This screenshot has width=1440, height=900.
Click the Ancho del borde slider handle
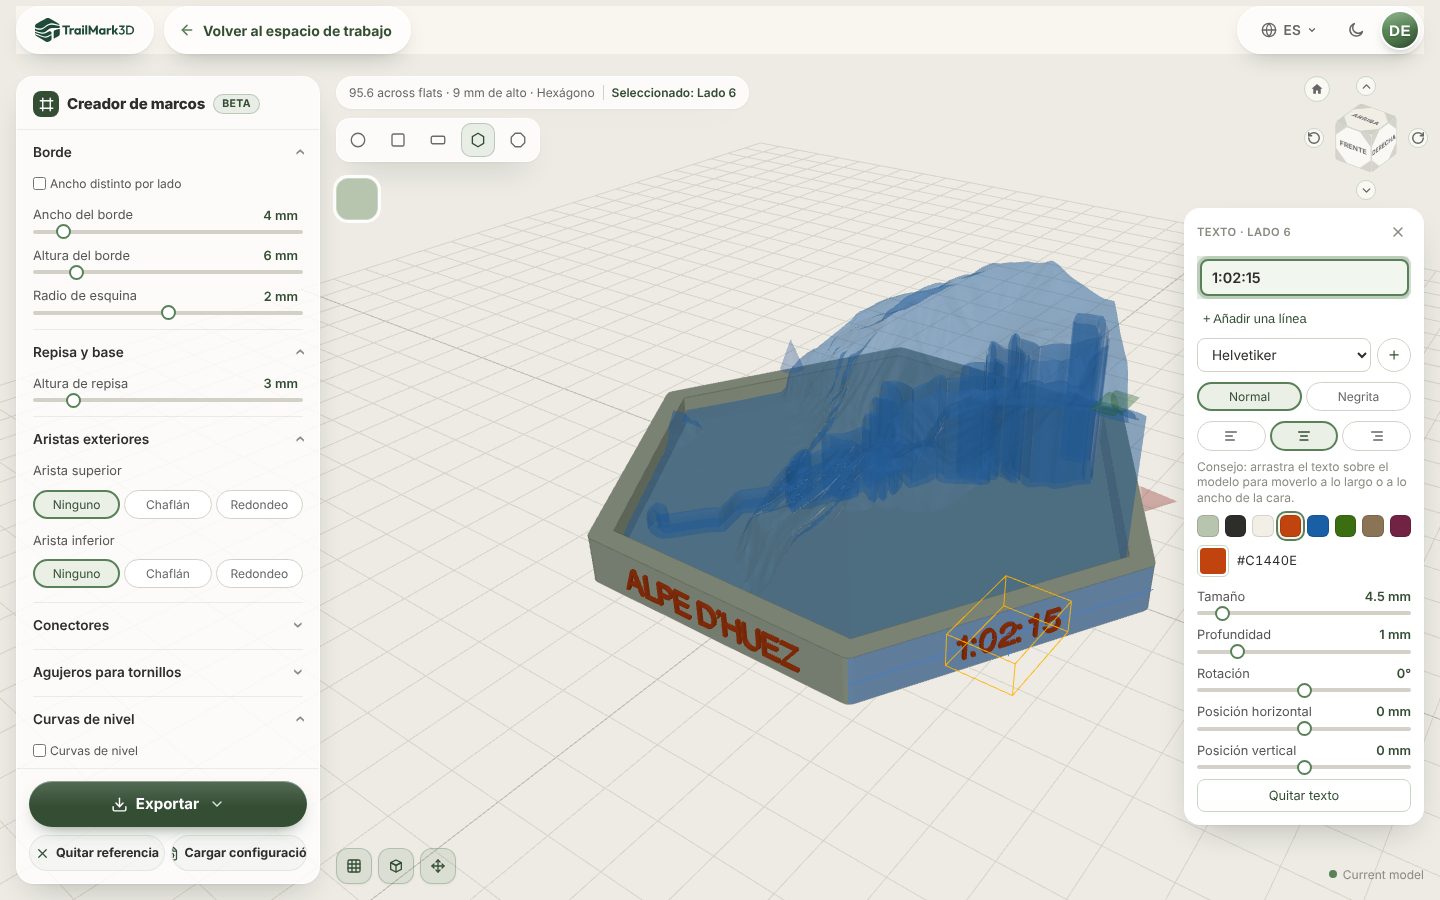63,232
